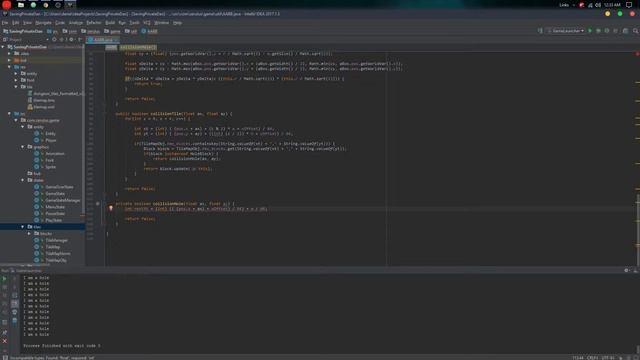The height and width of the screenshot is (360, 640).
Task: Open Project Structure icon in toolbar
Action: click(x=625, y=31)
